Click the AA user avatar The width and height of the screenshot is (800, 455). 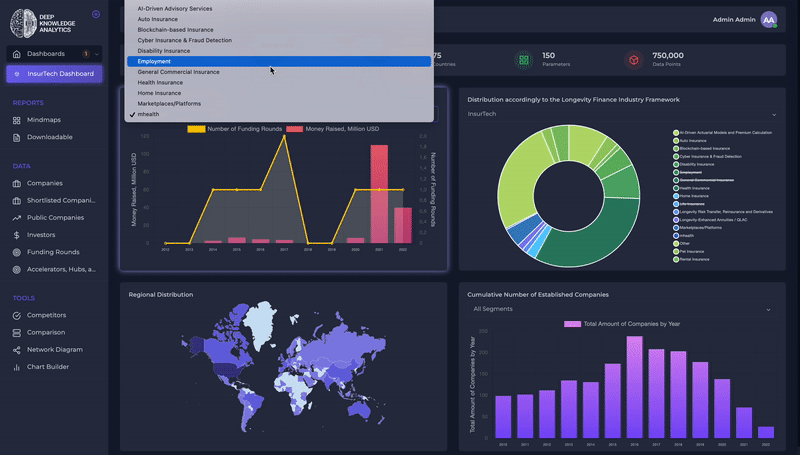click(x=768, y=20)
